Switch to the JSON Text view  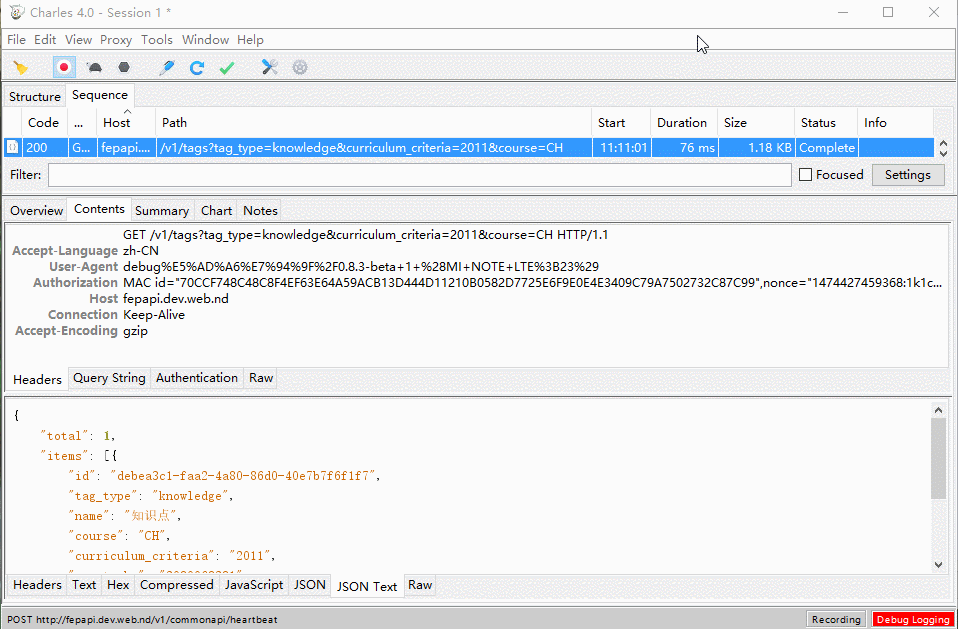(367, 585)
